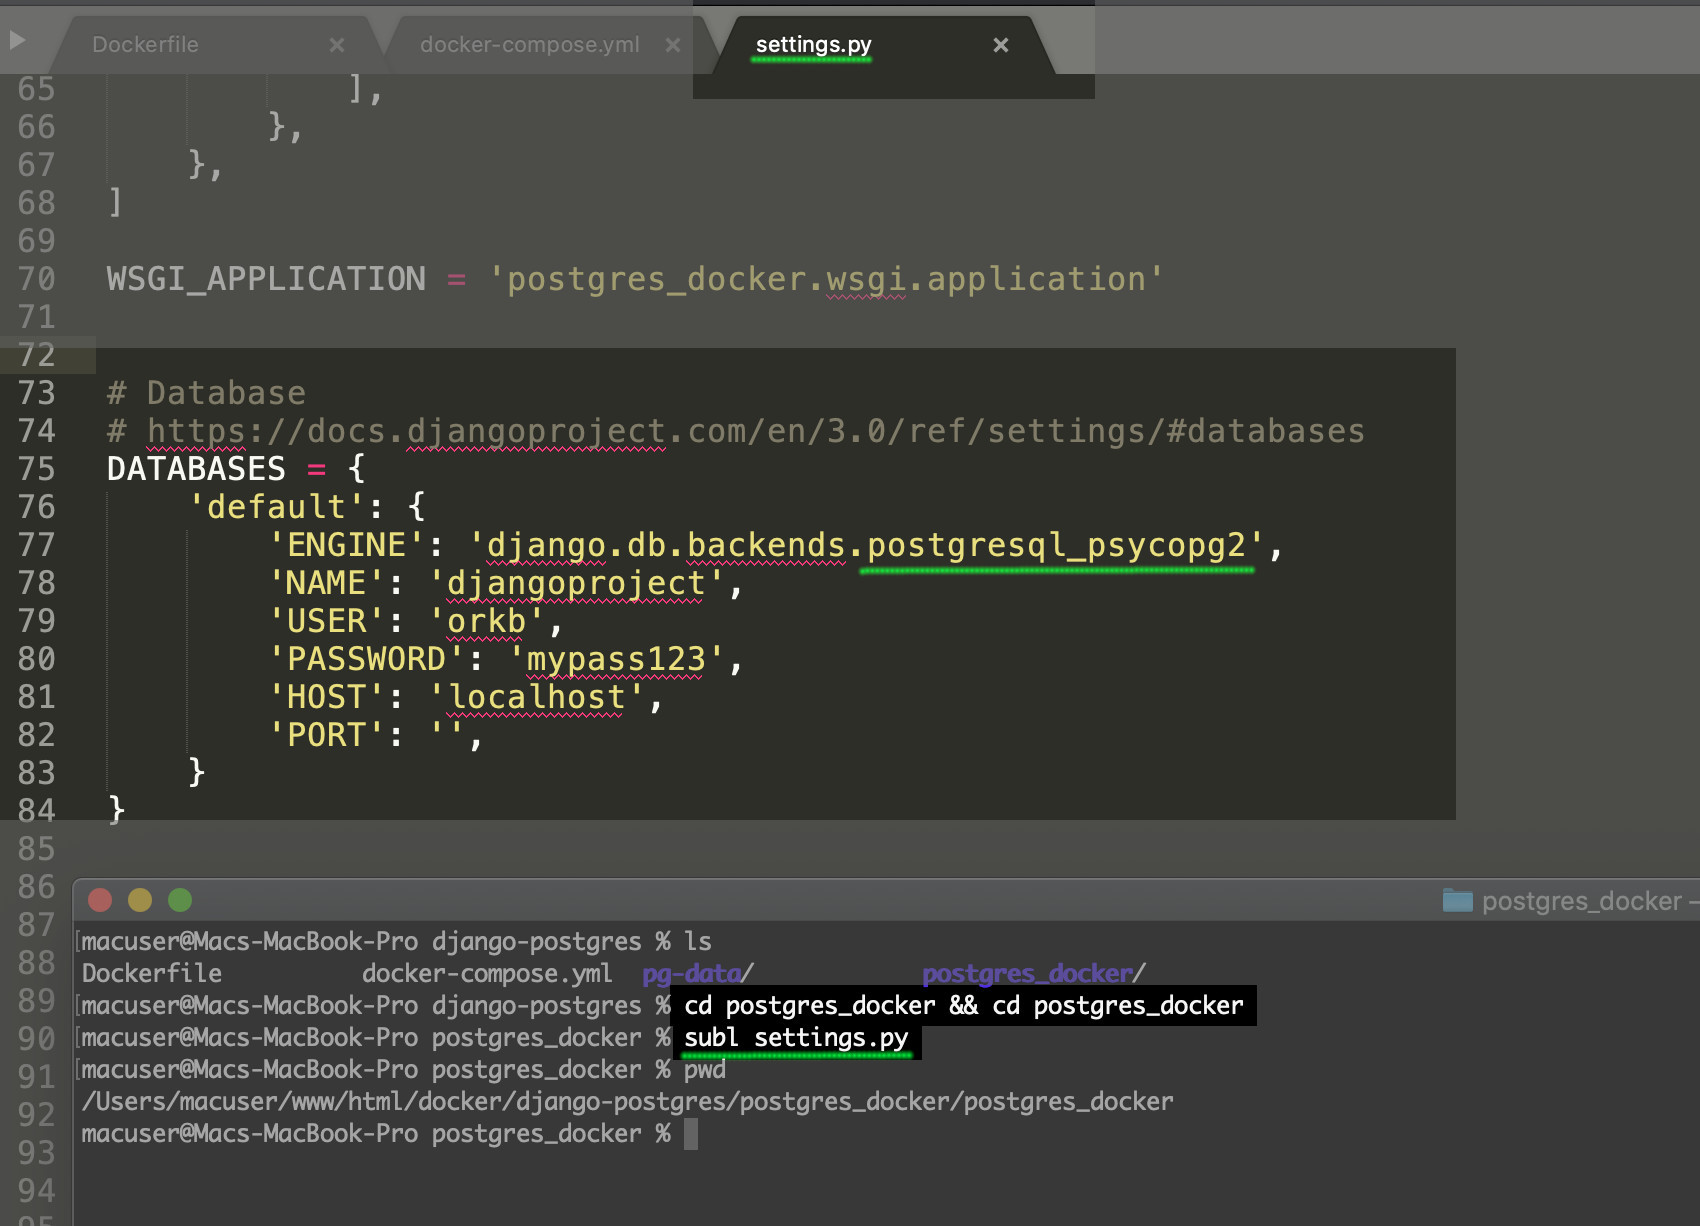Click the word DATABASES in the editor

click(x=196, y=468)
